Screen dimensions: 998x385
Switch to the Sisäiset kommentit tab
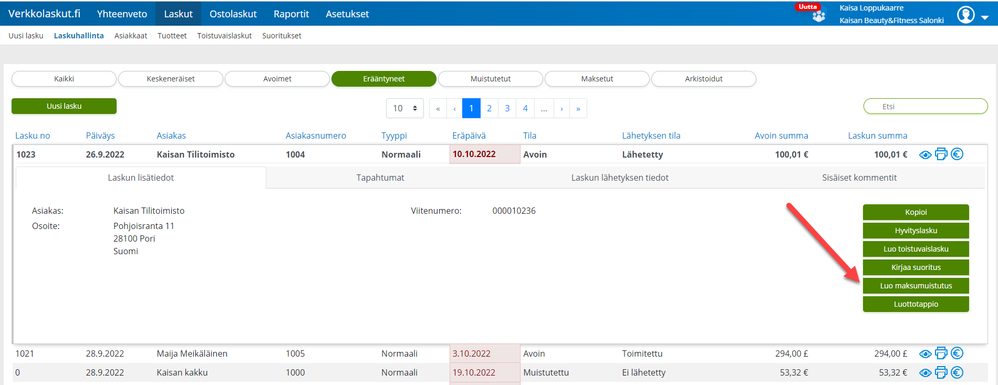(x=859, y=178)
